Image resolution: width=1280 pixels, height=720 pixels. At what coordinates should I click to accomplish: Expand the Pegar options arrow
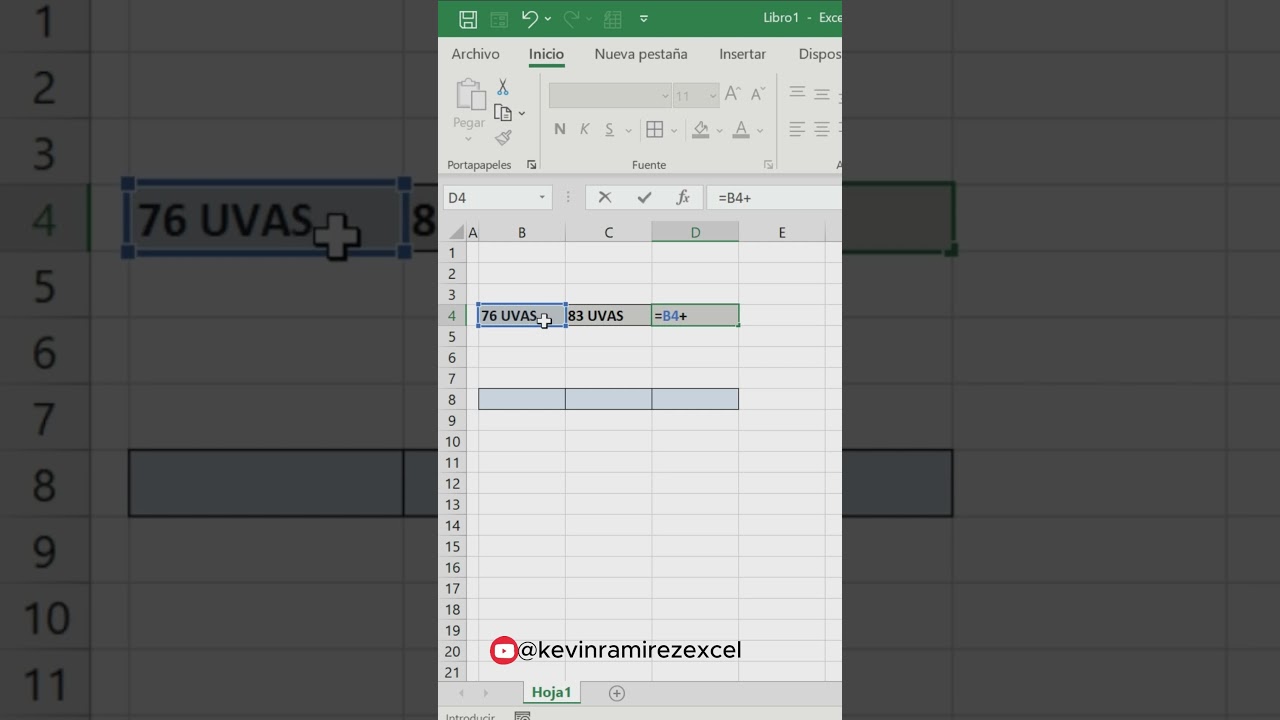(x=468, y=139)
